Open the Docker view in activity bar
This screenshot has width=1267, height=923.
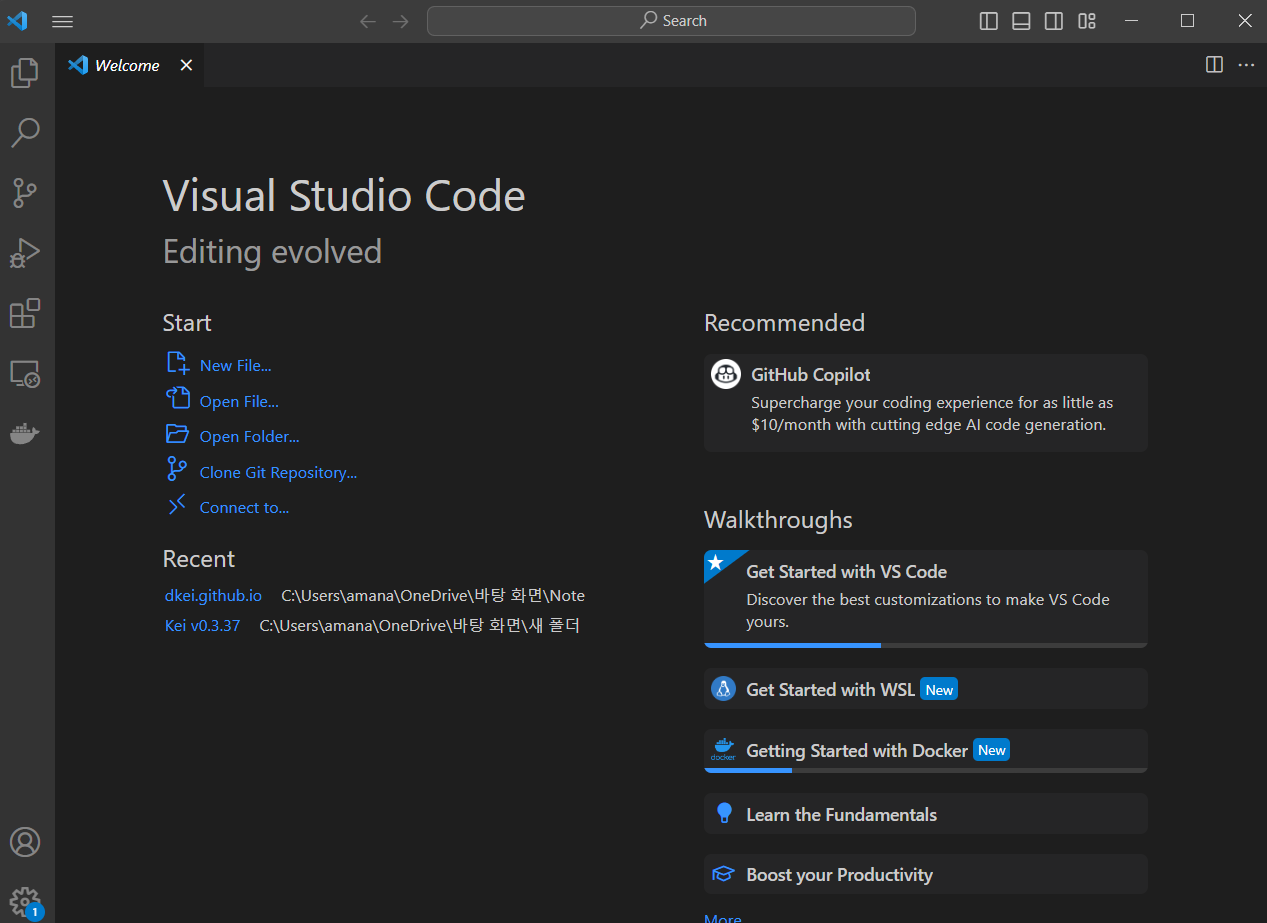click(25, 433)
